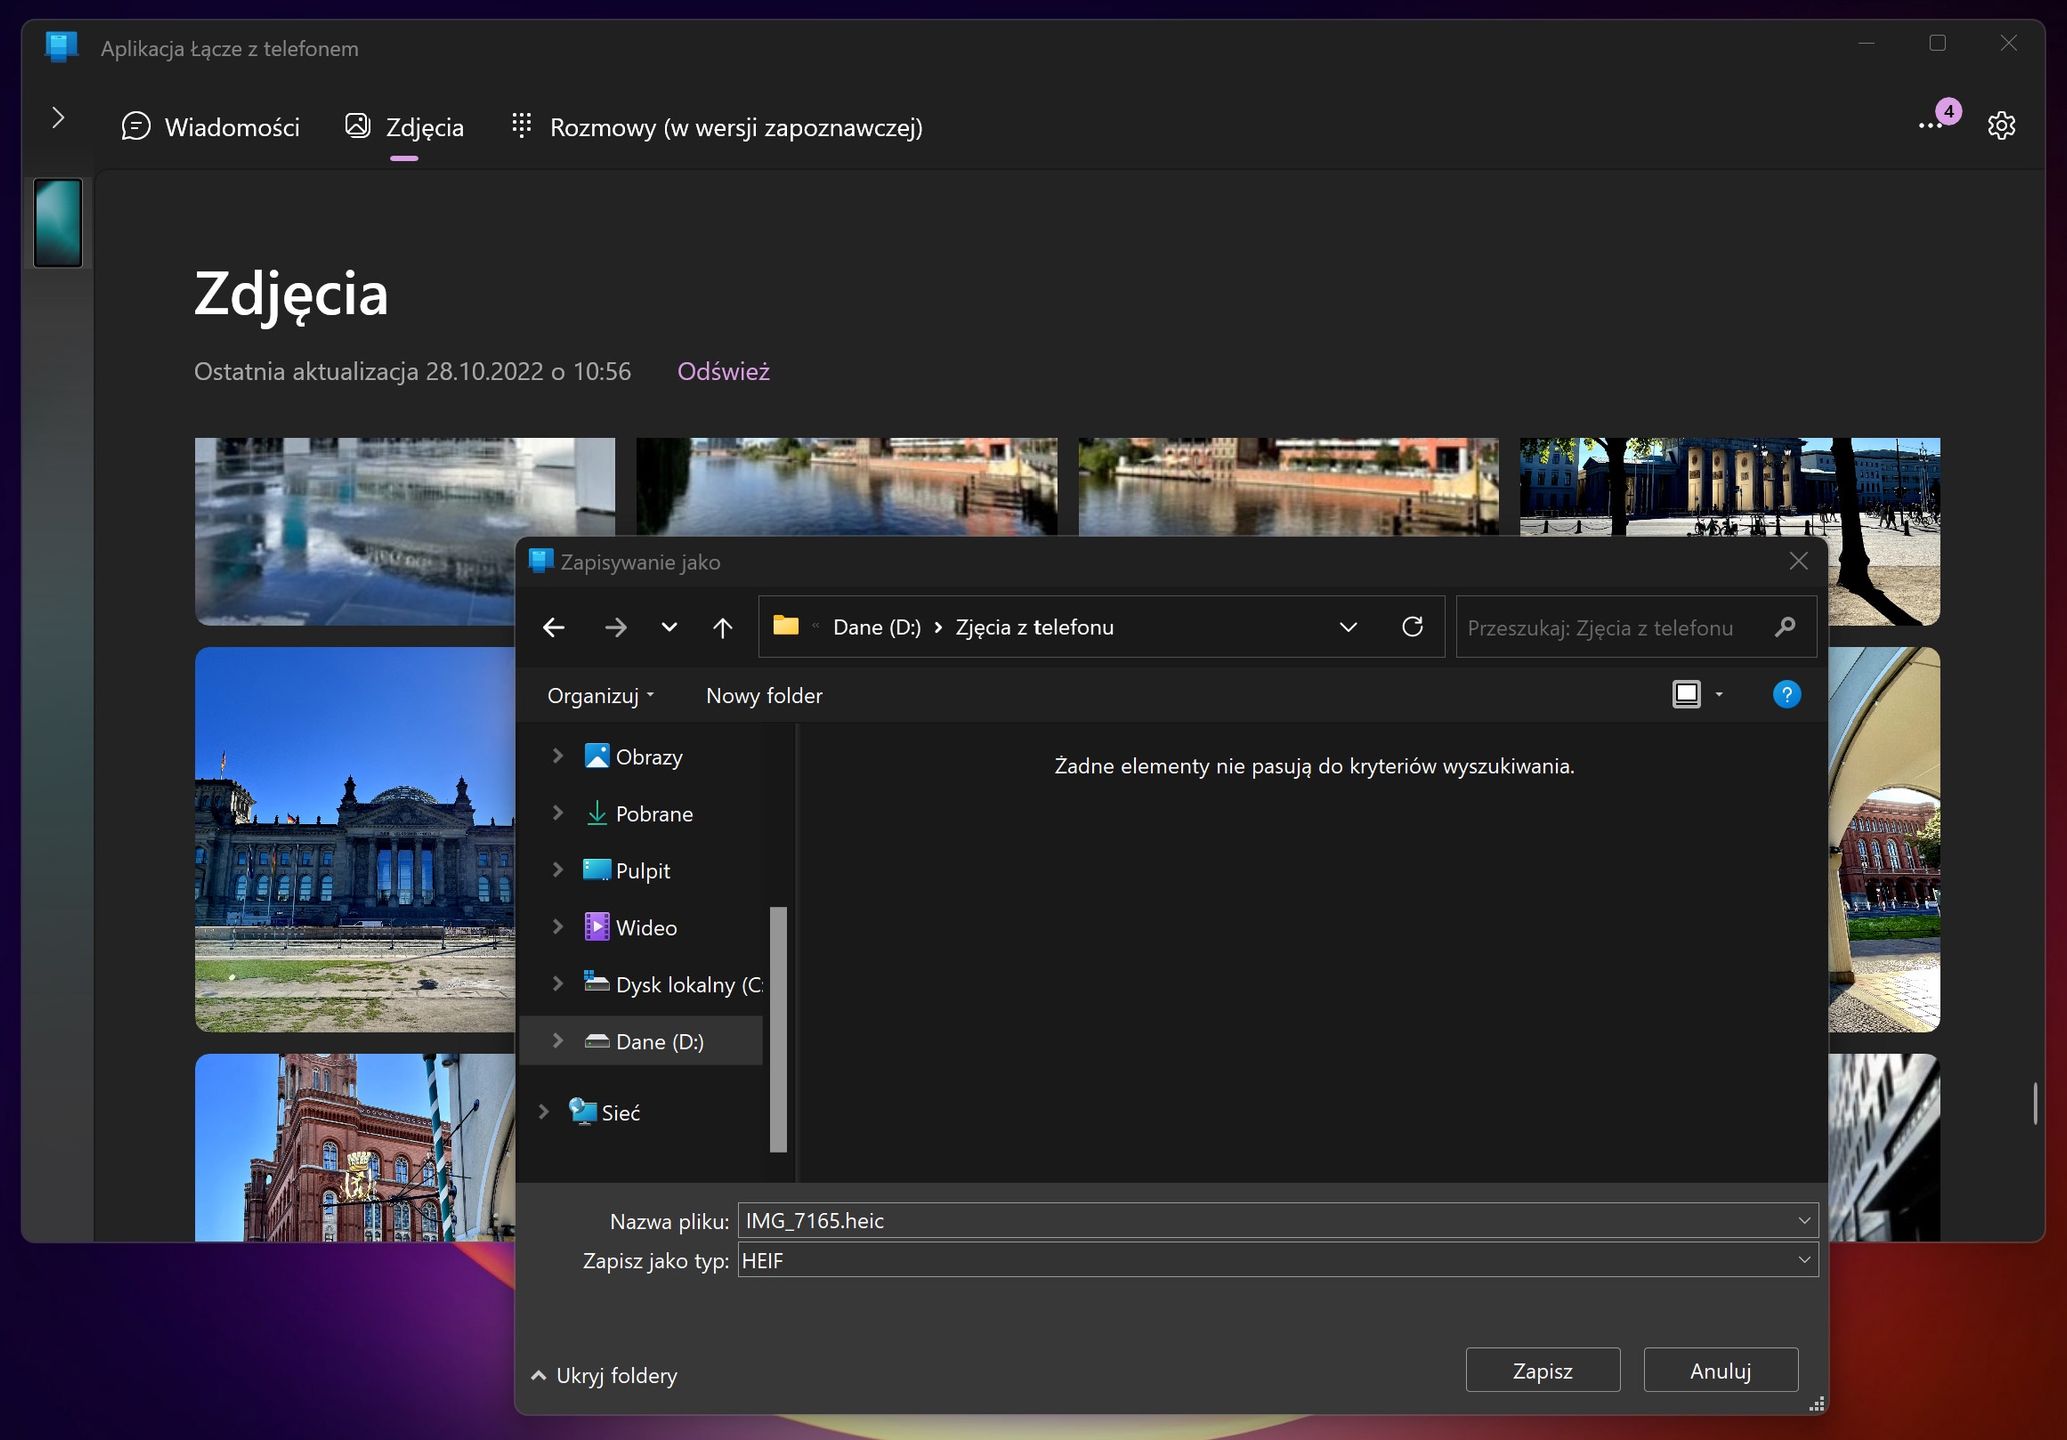This screenshot has height=1440, width=2067.
Task: Select Dane (D:) in the address path
Action: pyautogui.click(x=877, y=627)
